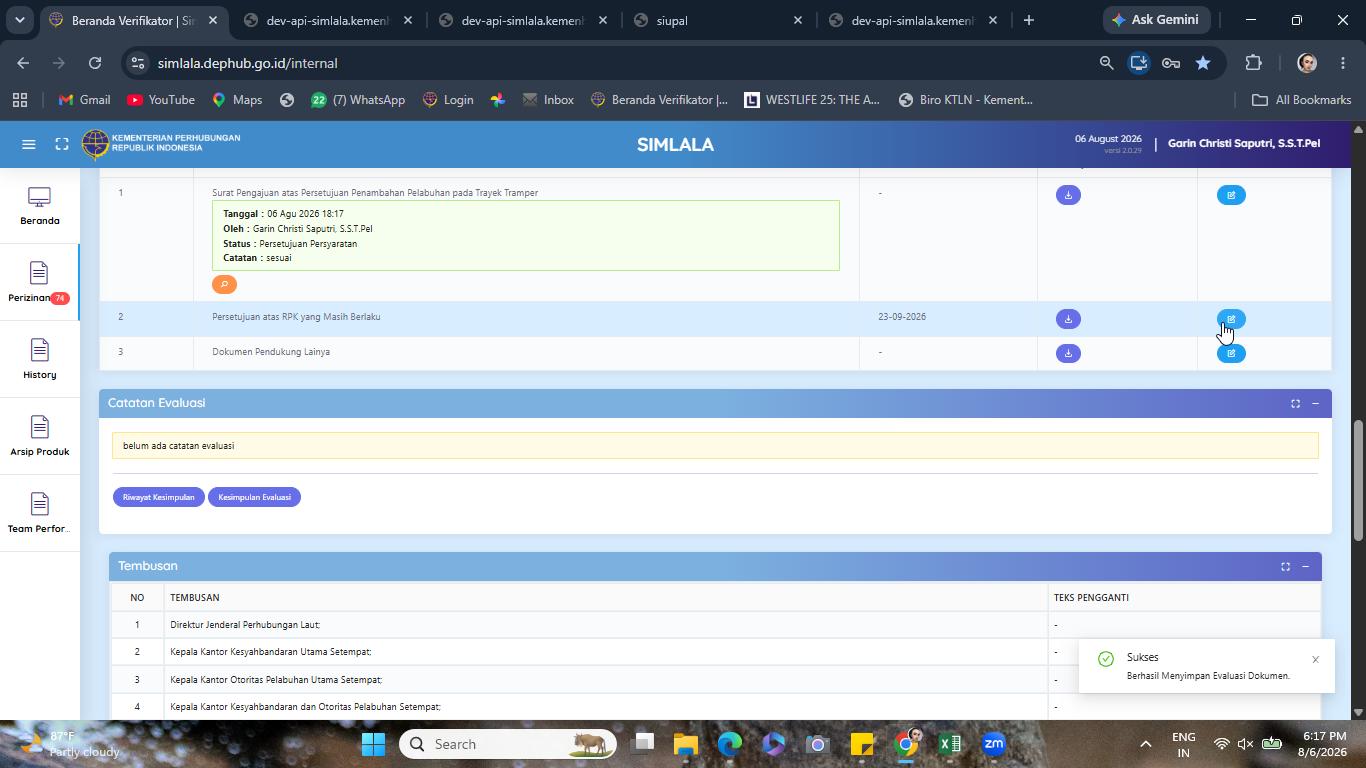Click the Kesimpulan Evaluasi button

[254, 497]
